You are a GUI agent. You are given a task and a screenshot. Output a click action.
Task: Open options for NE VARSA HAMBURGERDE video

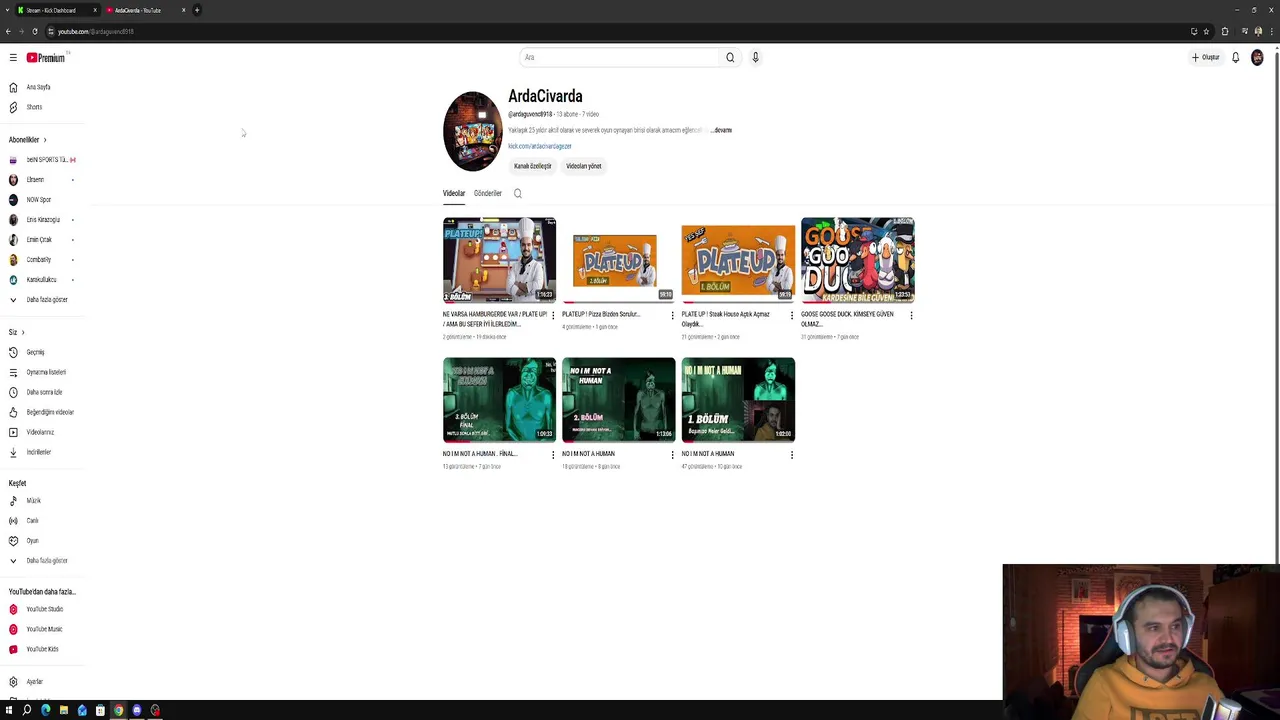click(x=553, y=315)
